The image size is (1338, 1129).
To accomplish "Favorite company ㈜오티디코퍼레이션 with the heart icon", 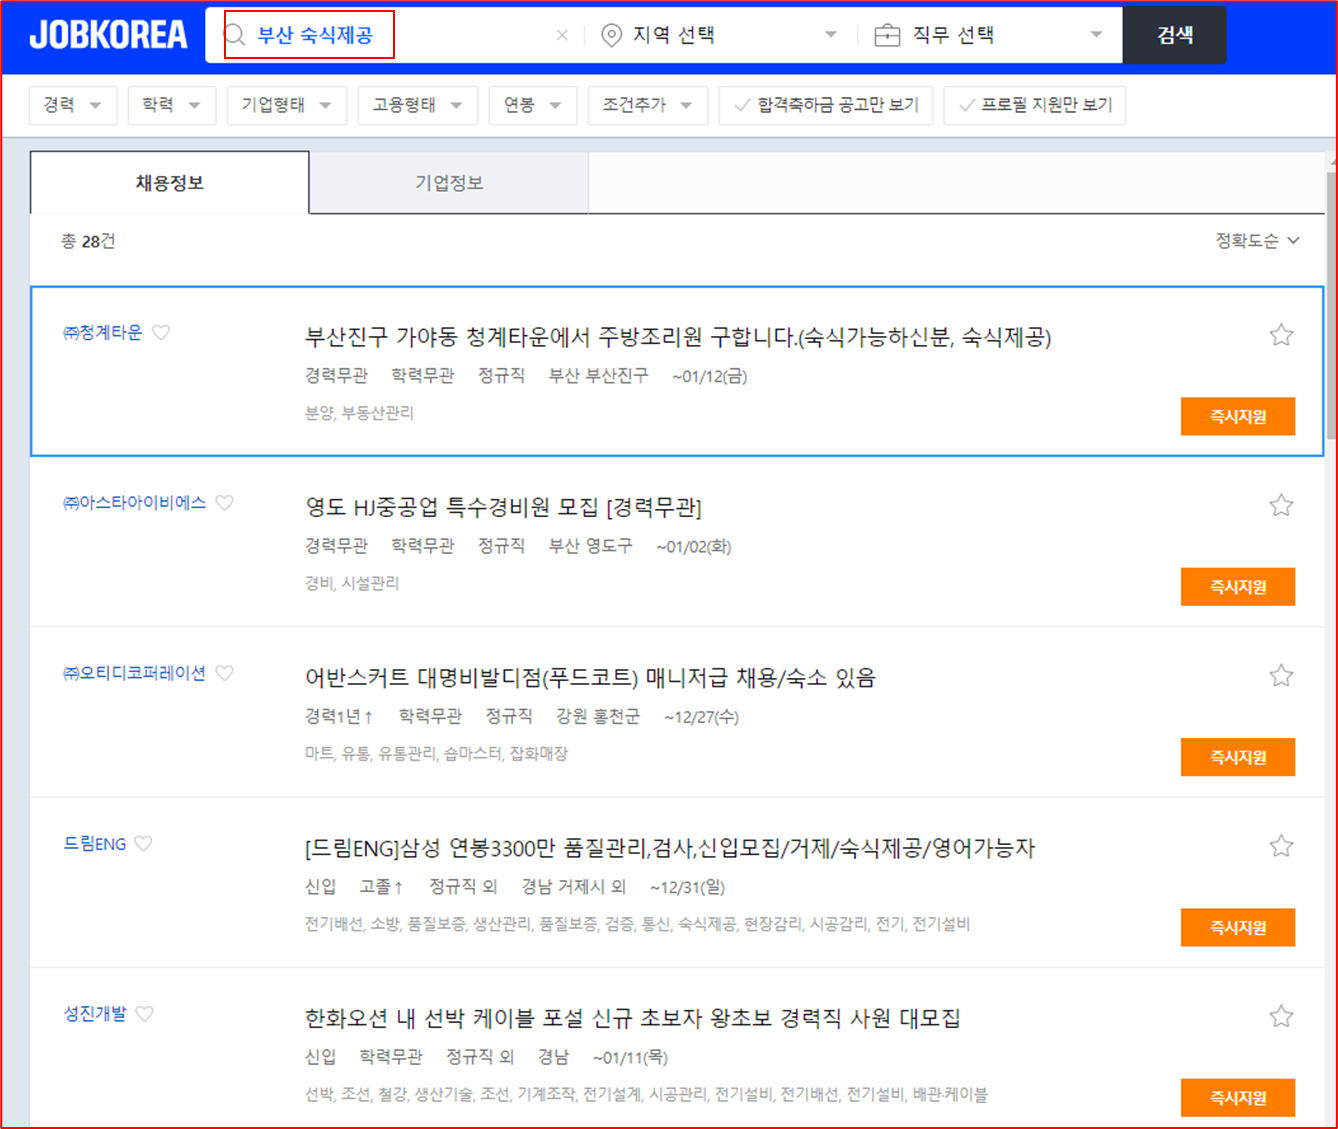I will pyautogui.click(x=225, y=673).
